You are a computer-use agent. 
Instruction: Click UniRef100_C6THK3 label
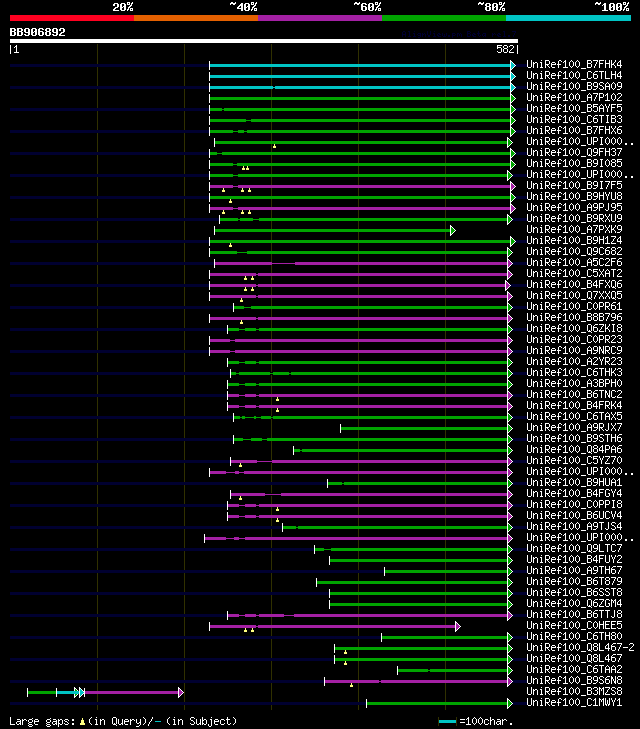tap(574, 372)
